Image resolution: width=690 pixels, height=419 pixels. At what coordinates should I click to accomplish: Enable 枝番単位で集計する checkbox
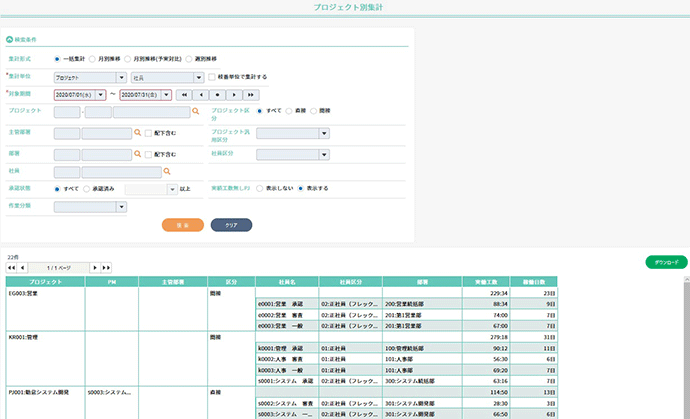point(212,76)
